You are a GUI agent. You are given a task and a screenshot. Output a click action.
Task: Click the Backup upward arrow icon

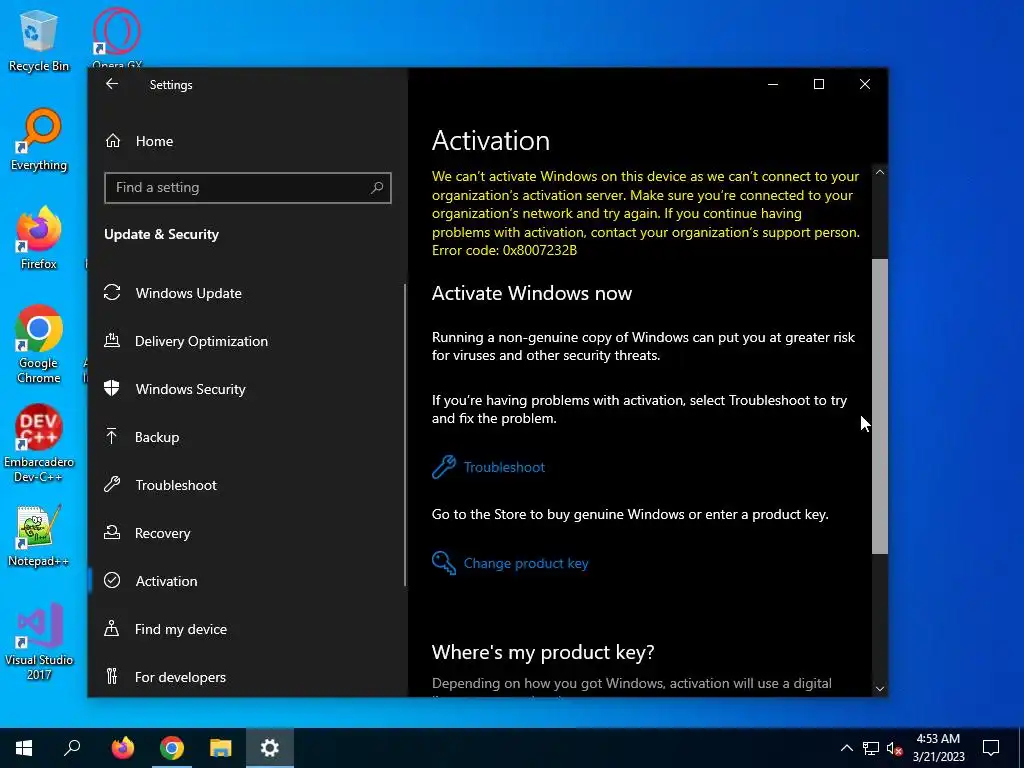coord(112,436)
